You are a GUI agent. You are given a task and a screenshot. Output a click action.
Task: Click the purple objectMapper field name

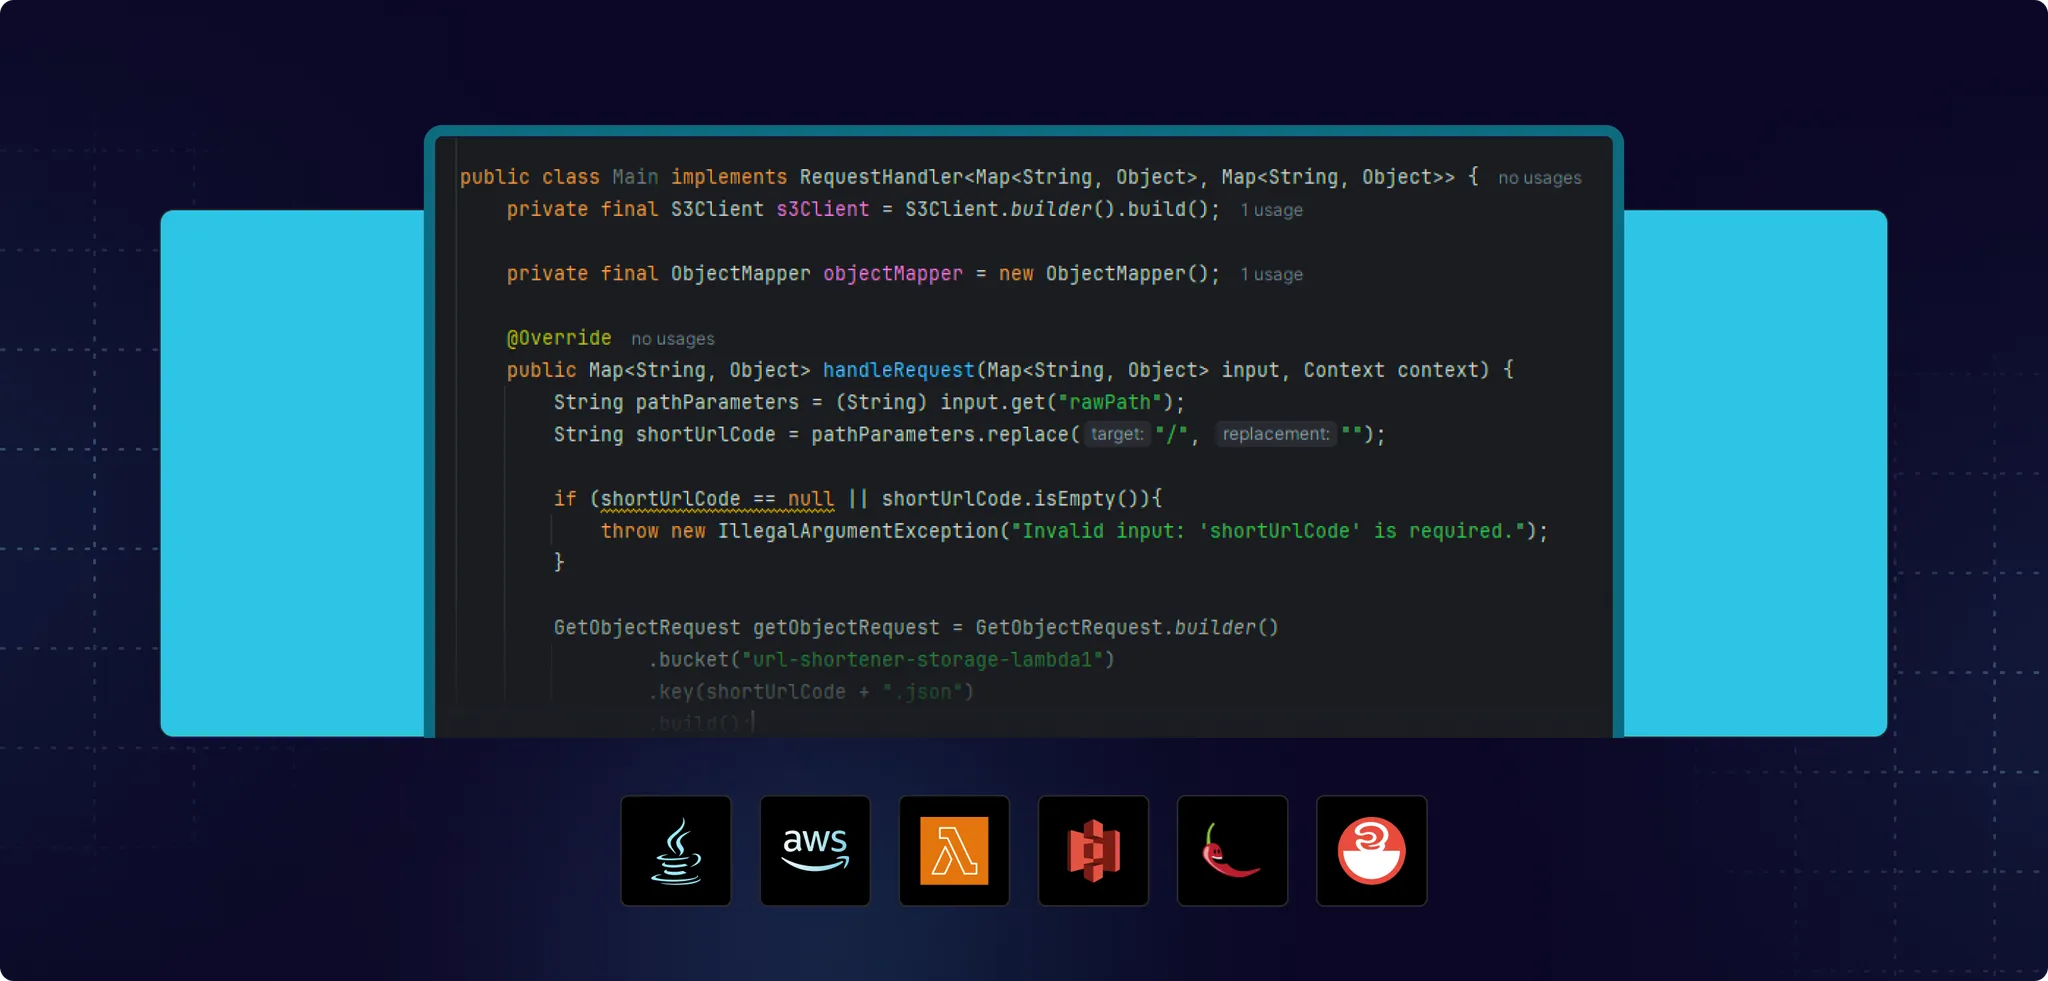(x=892, y=274)
